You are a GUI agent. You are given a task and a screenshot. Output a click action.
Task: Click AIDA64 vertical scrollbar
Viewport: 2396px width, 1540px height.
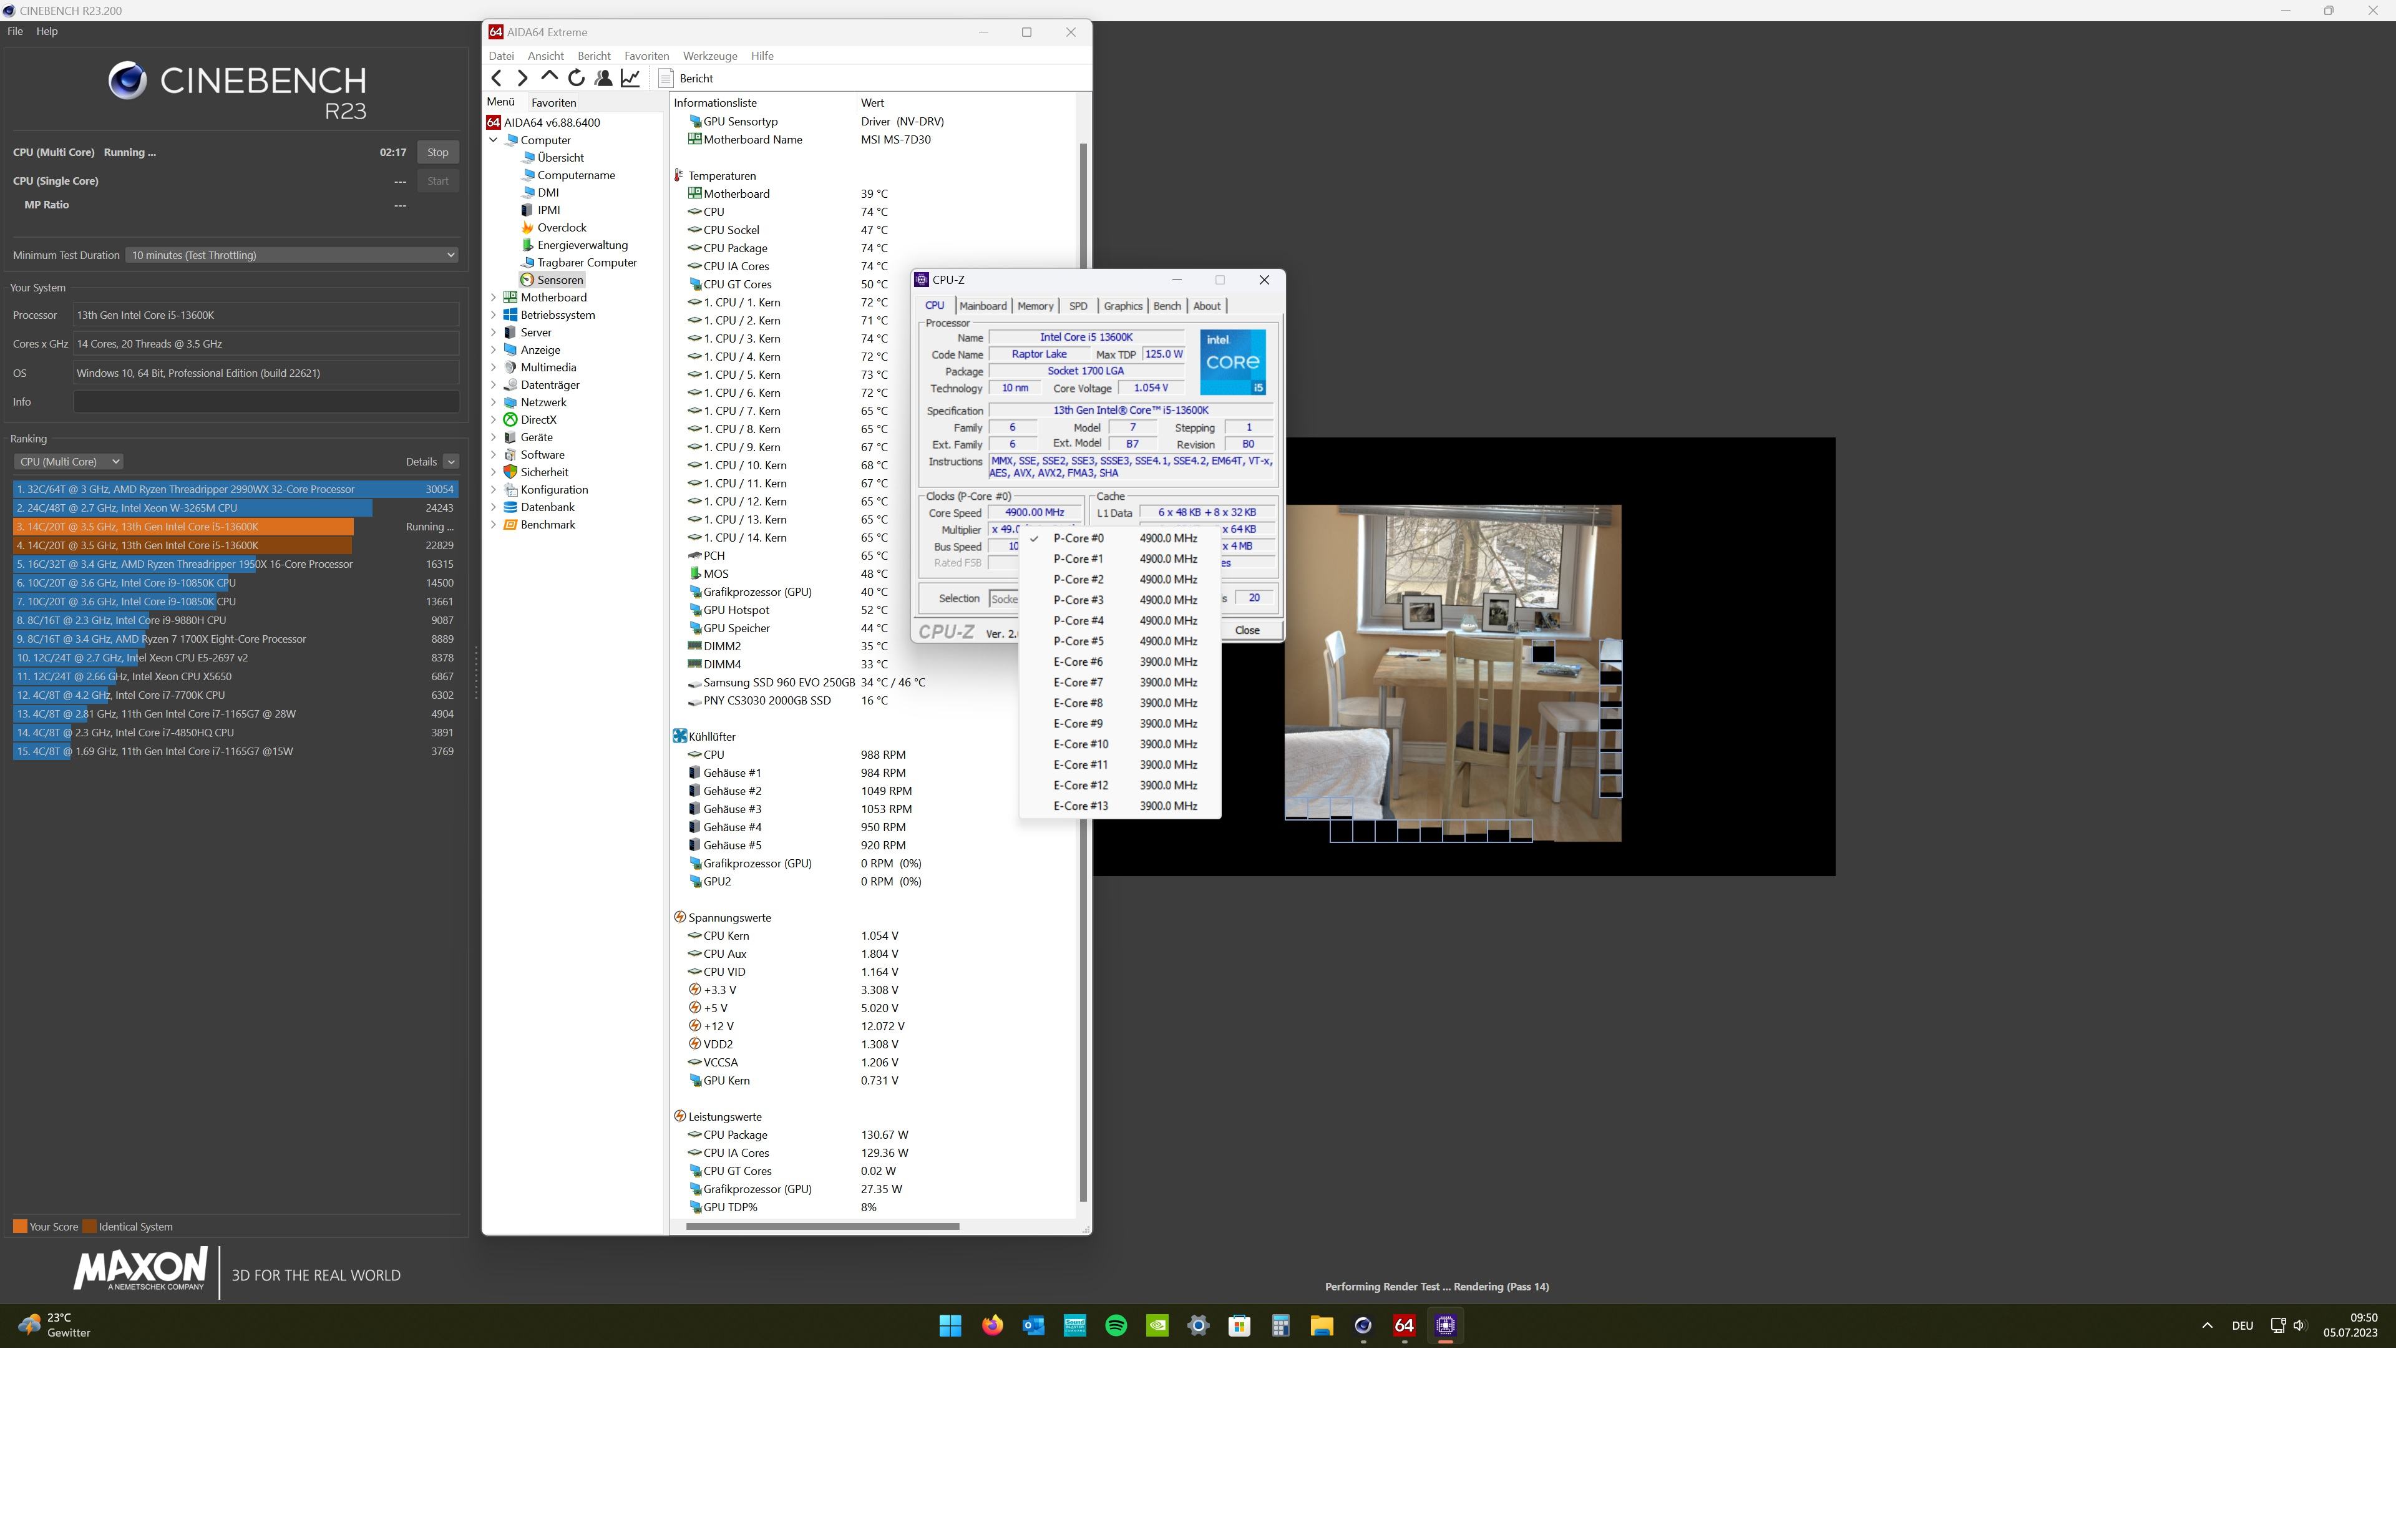(x=1082, y=672)
